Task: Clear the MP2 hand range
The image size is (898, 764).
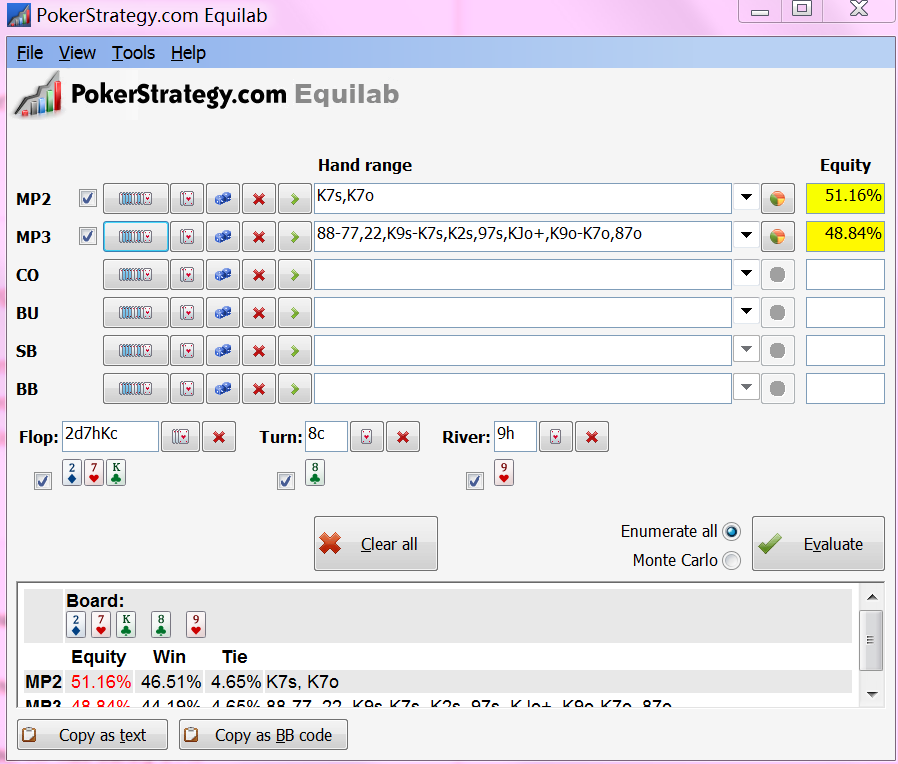Action: coord(259,199)
